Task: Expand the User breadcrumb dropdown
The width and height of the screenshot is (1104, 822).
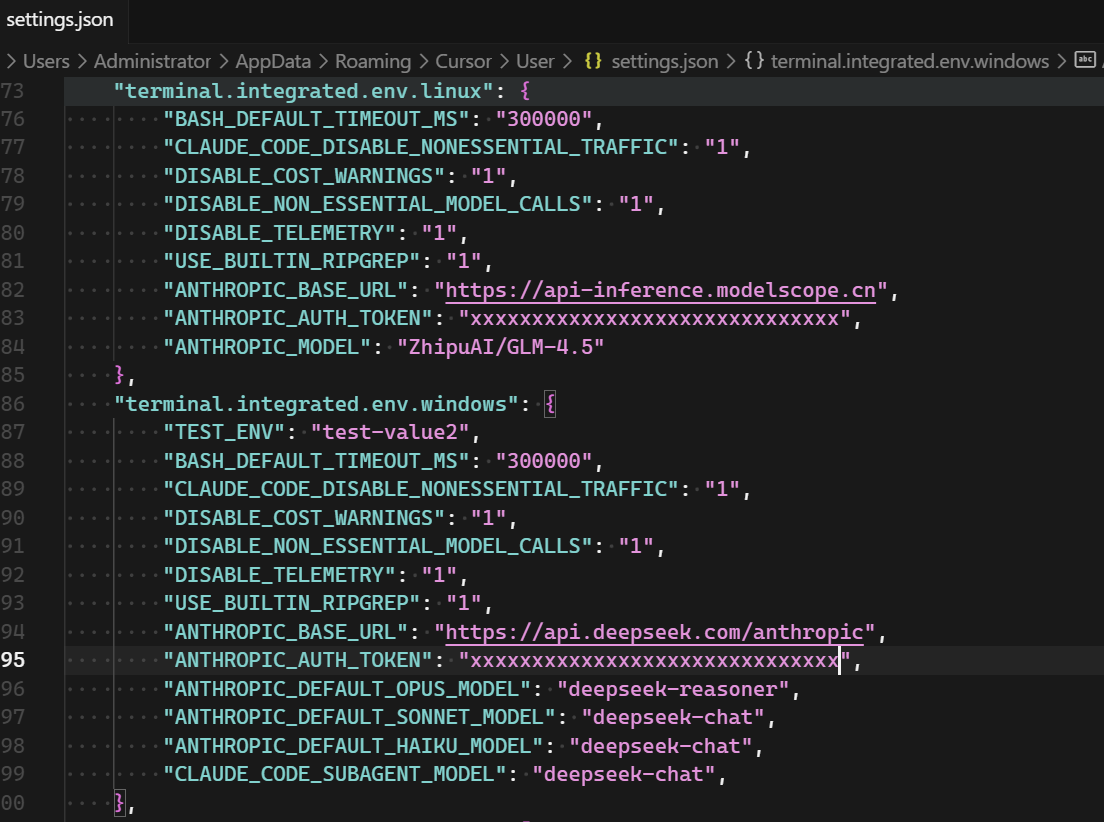Action: [x=536, y=61]
